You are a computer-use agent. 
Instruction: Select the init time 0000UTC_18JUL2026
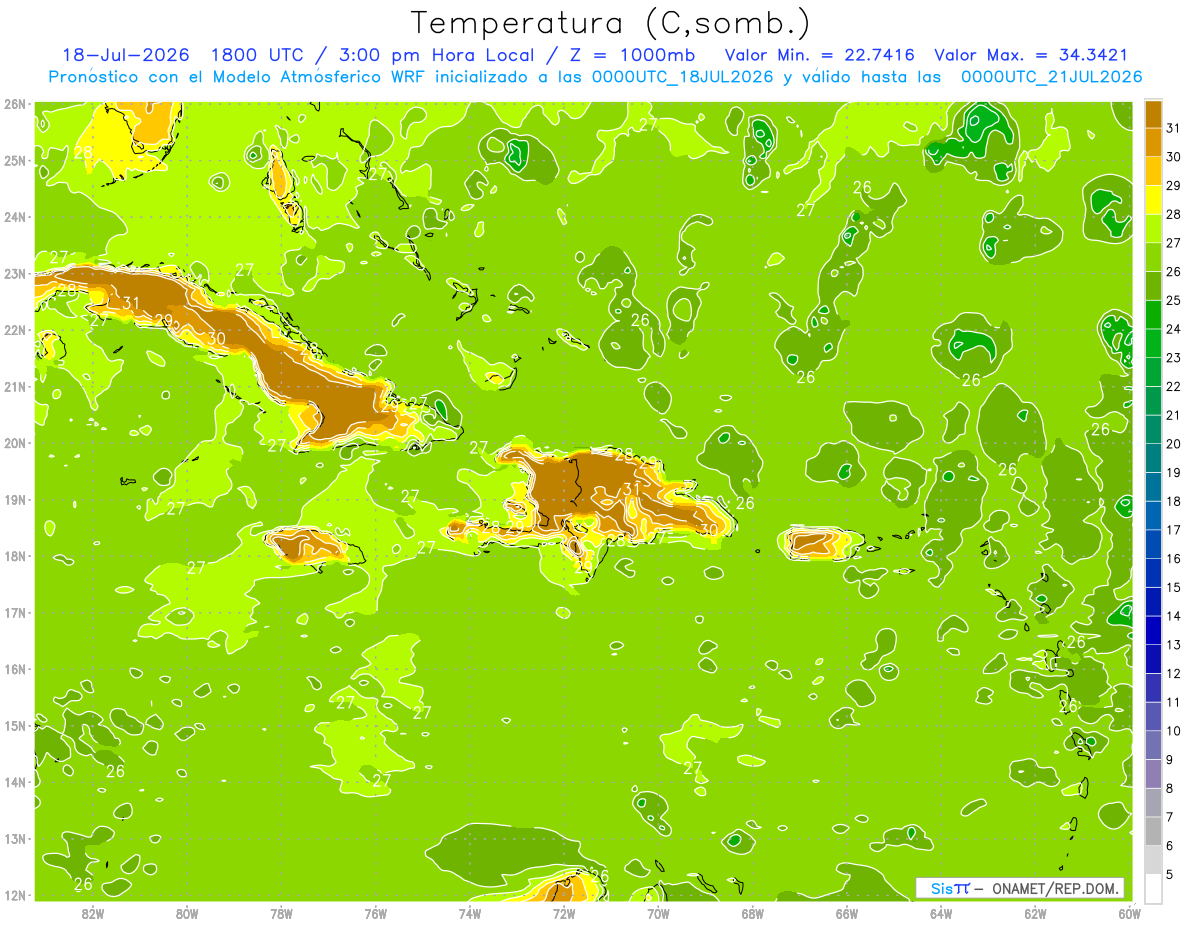click(683, 76)
